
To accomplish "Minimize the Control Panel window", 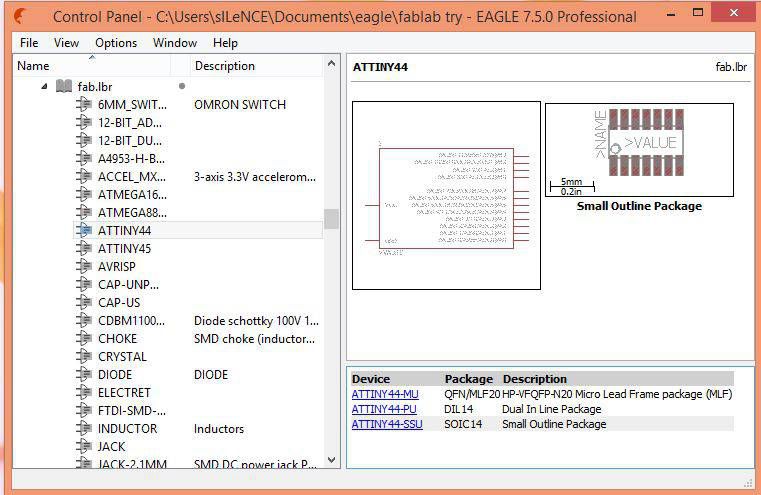I will tap(671, 15).
